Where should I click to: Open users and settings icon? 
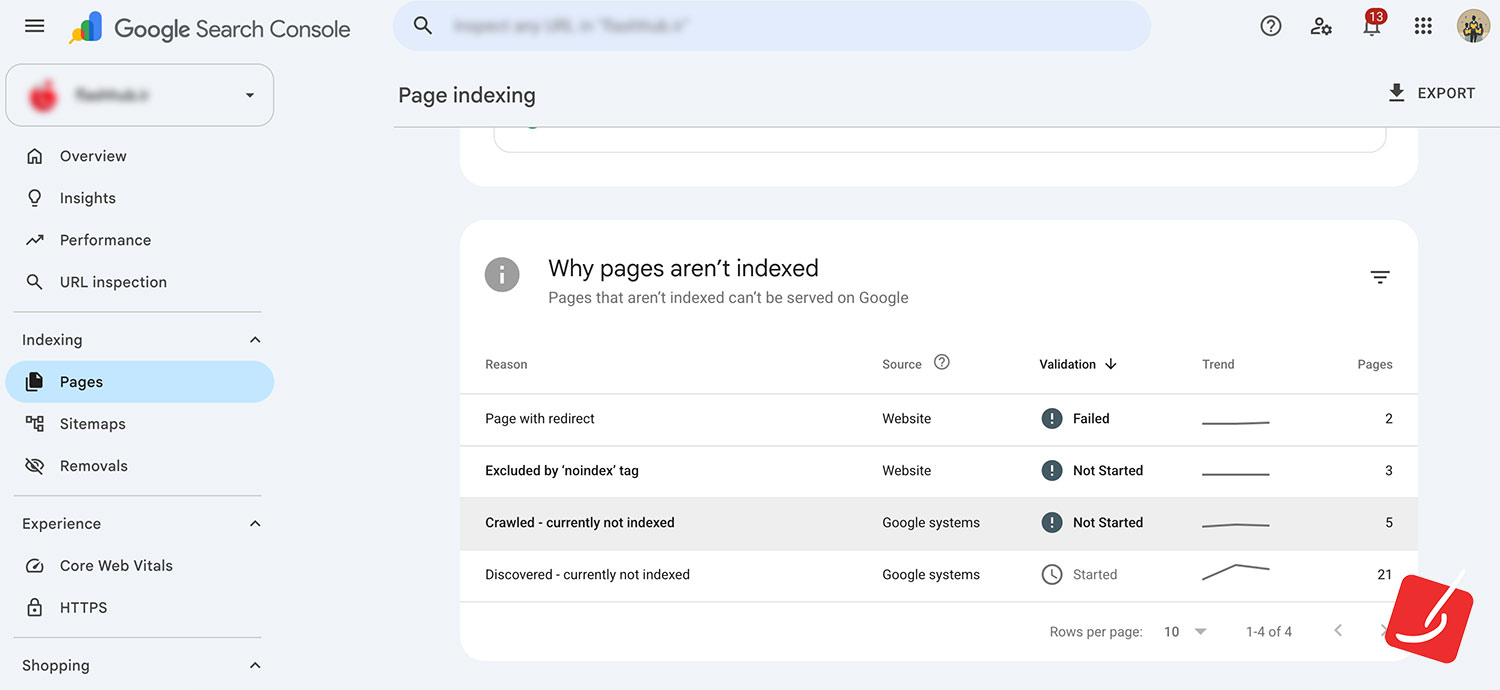tap(1321, 26)
